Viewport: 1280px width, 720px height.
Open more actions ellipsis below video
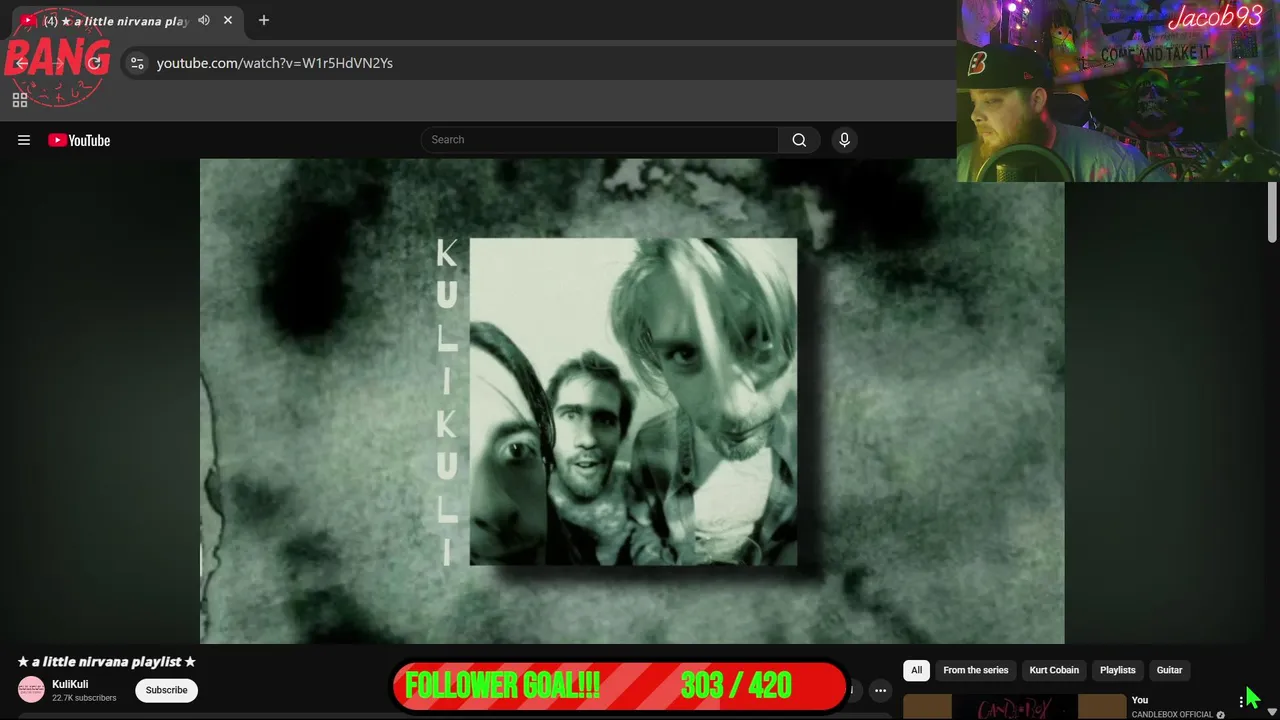880,690
